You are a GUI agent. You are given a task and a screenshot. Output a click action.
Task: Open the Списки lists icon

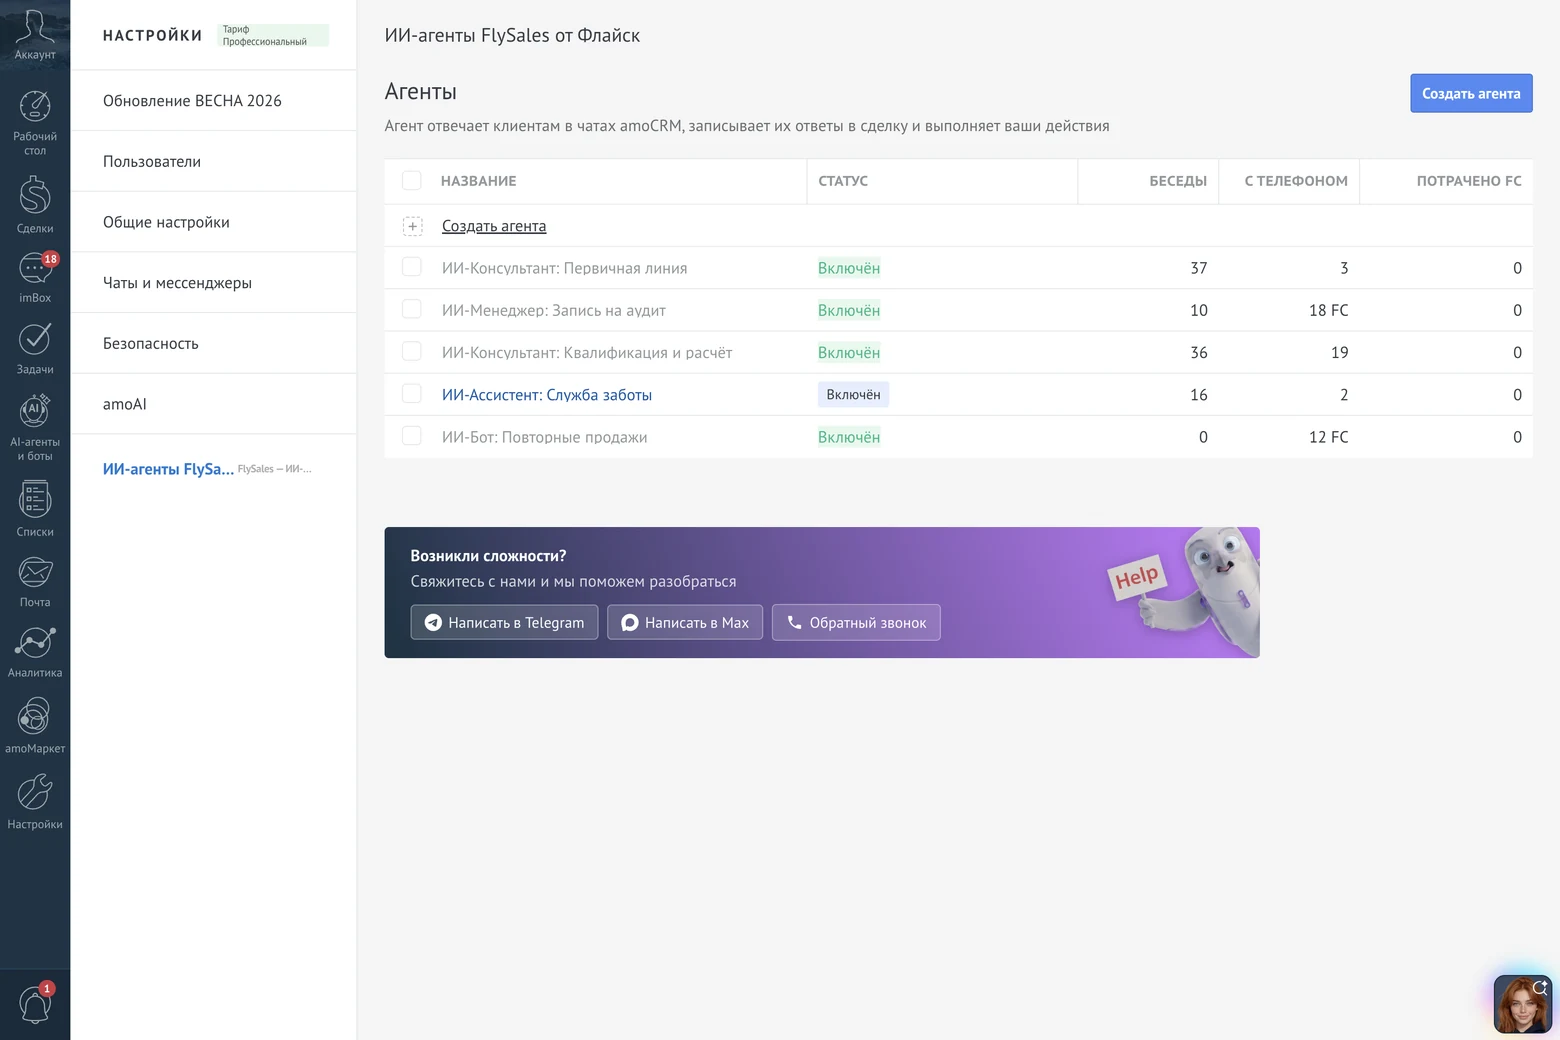[x=35, y=508]
